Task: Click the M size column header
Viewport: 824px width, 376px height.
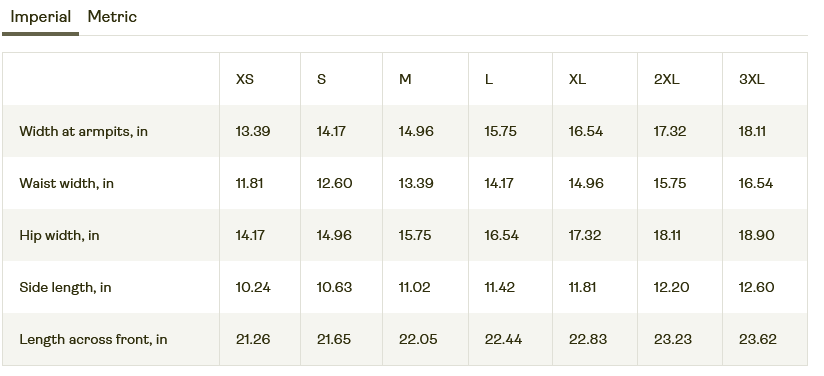Action: (x=405, y=79)
